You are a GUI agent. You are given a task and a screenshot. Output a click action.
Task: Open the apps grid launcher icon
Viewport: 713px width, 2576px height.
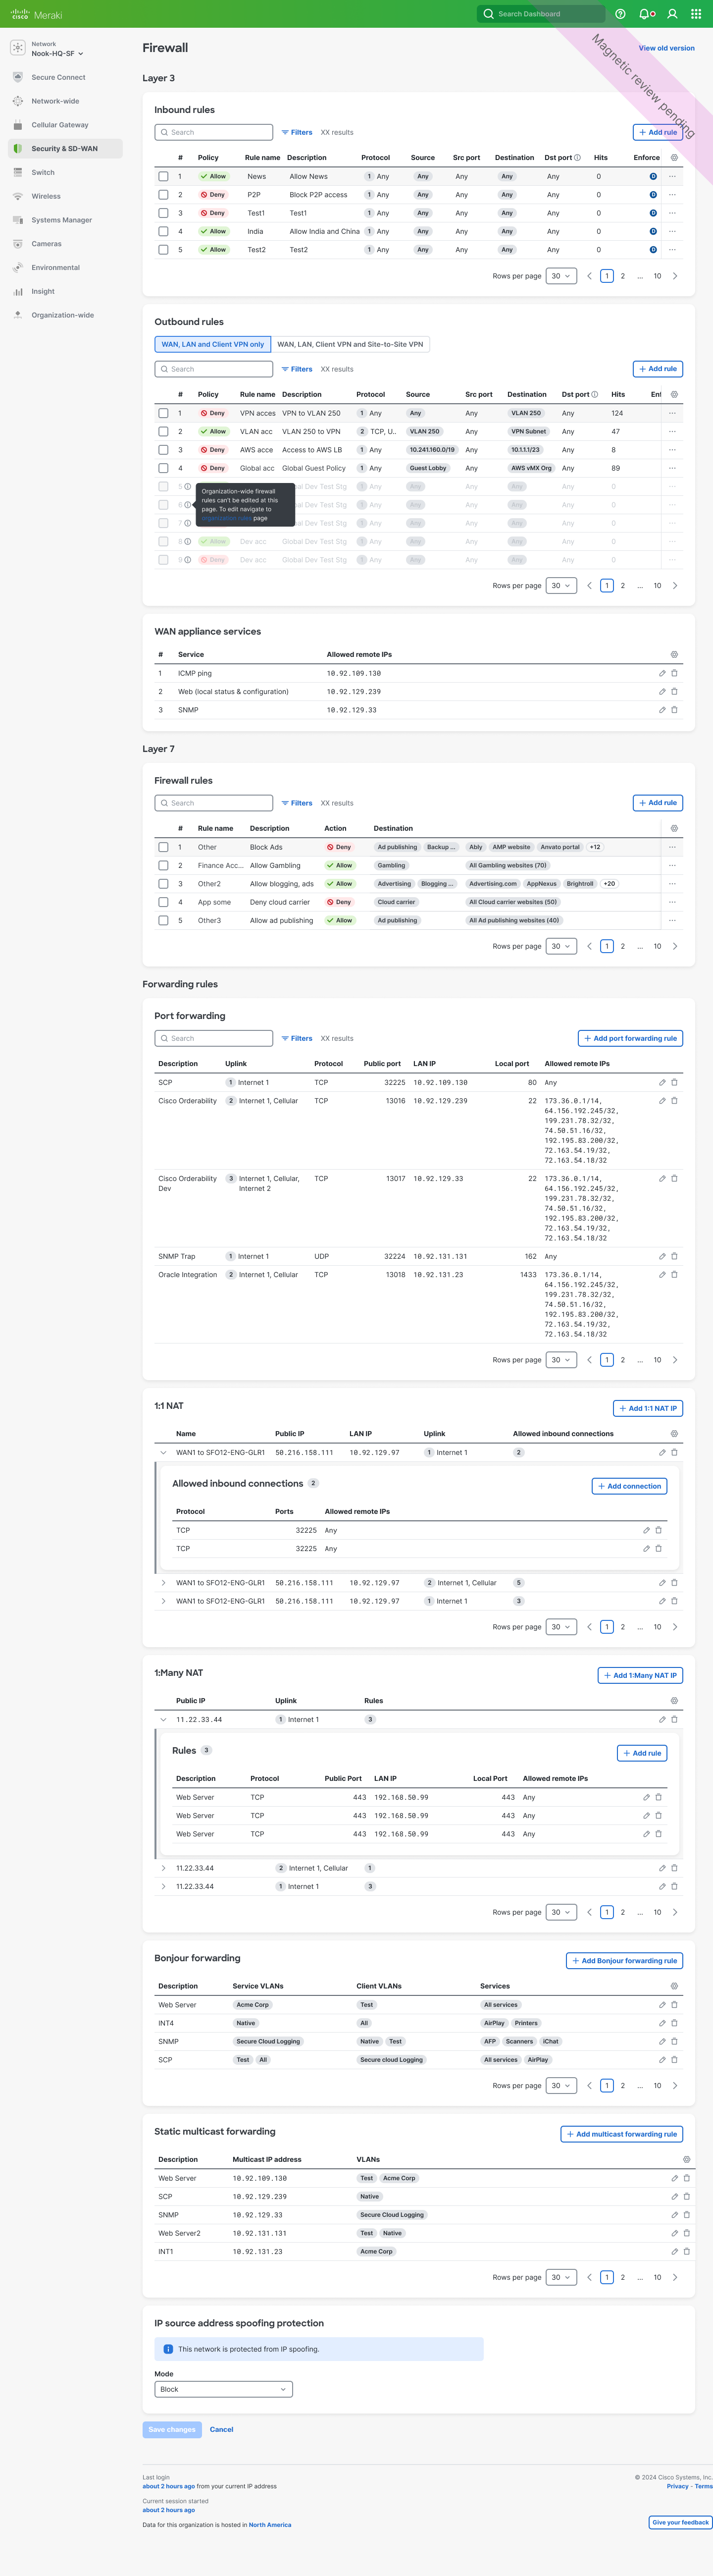pos(696,14)
